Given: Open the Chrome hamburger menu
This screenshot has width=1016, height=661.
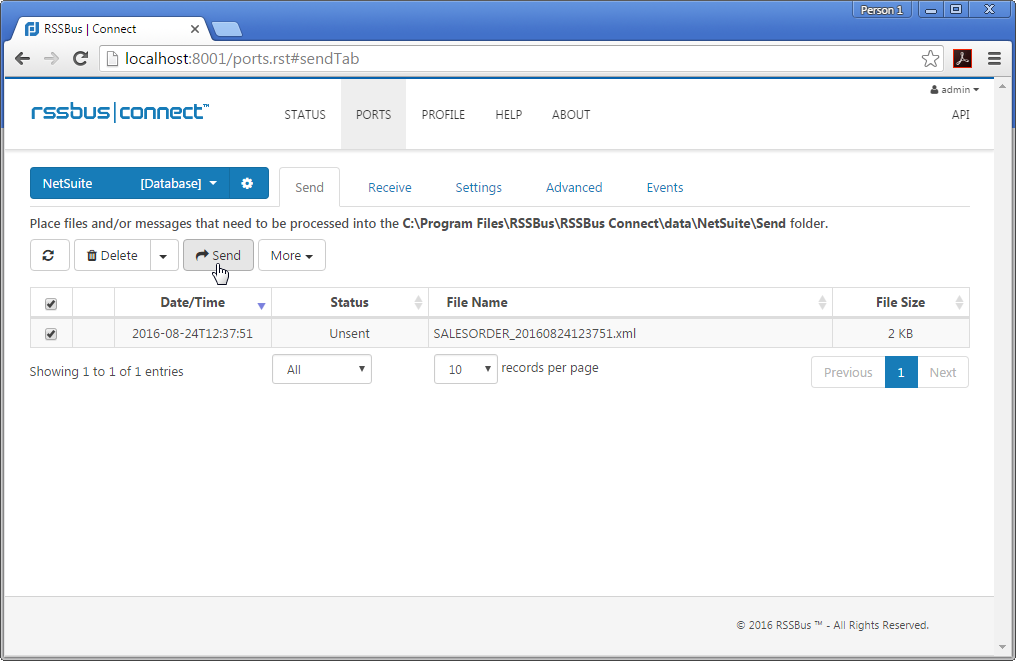Looking at the screenshot, I should (994, 59).
